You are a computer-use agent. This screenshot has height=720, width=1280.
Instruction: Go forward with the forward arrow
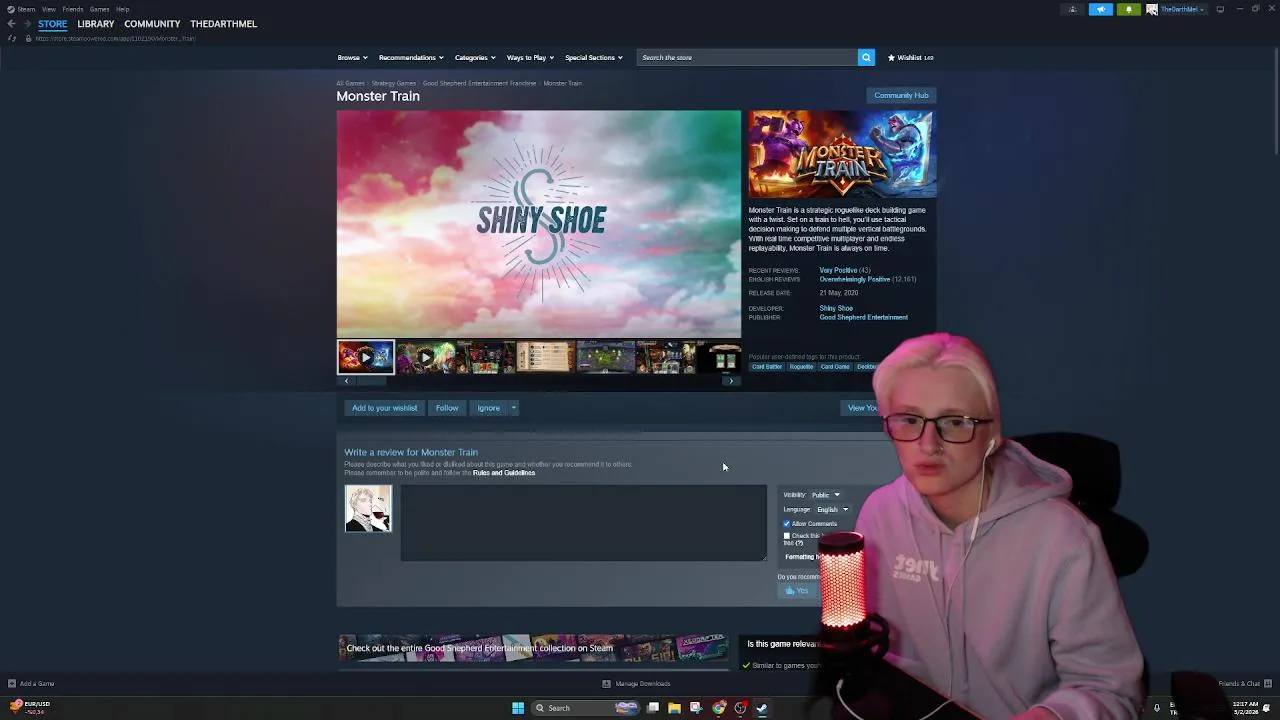click(26, 24)
